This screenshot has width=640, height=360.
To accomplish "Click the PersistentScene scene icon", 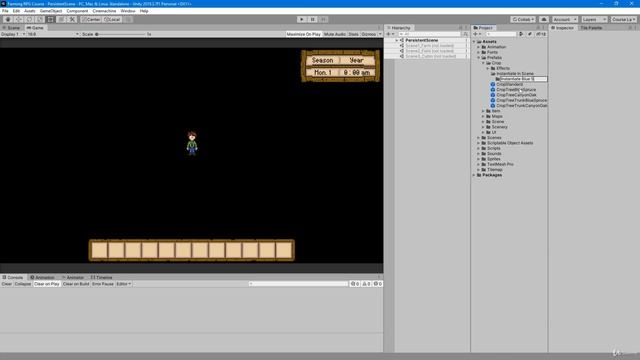I will [x=402, y=40].
